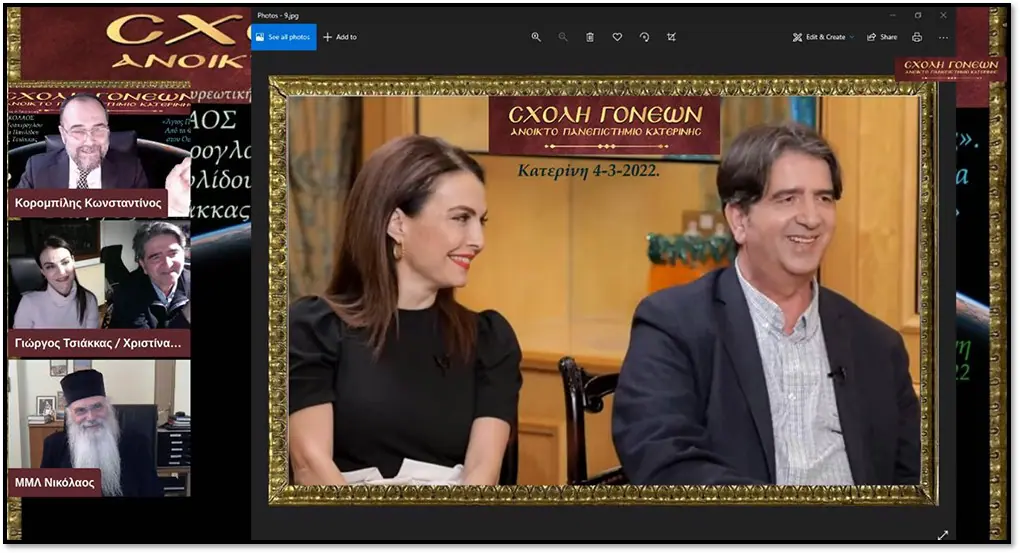Viewport: 1020px width, 553px height.
Task: Enter fullscreen with the expand arrows icon
Action: [942, 535]
